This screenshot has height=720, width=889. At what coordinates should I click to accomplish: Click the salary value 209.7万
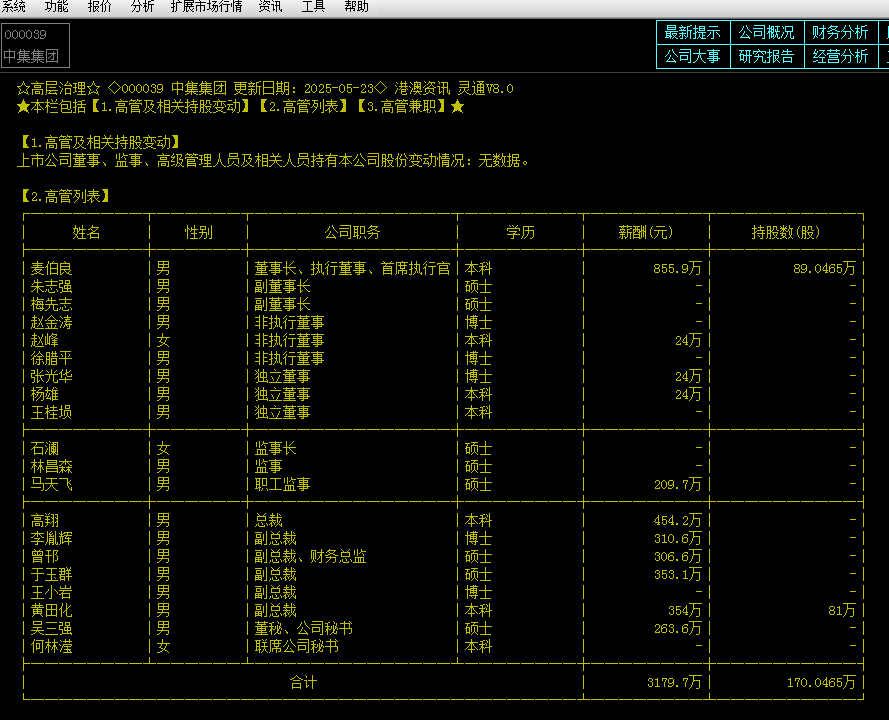678,484
